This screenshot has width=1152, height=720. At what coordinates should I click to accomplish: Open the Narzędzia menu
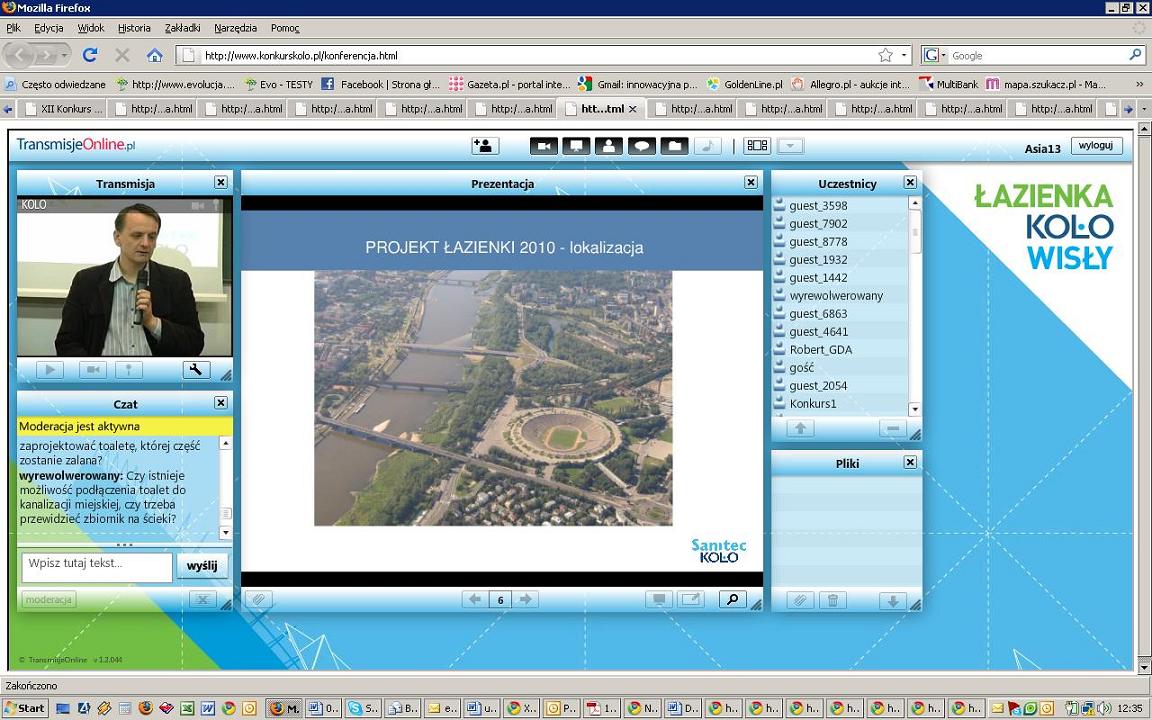pos(235,28)
